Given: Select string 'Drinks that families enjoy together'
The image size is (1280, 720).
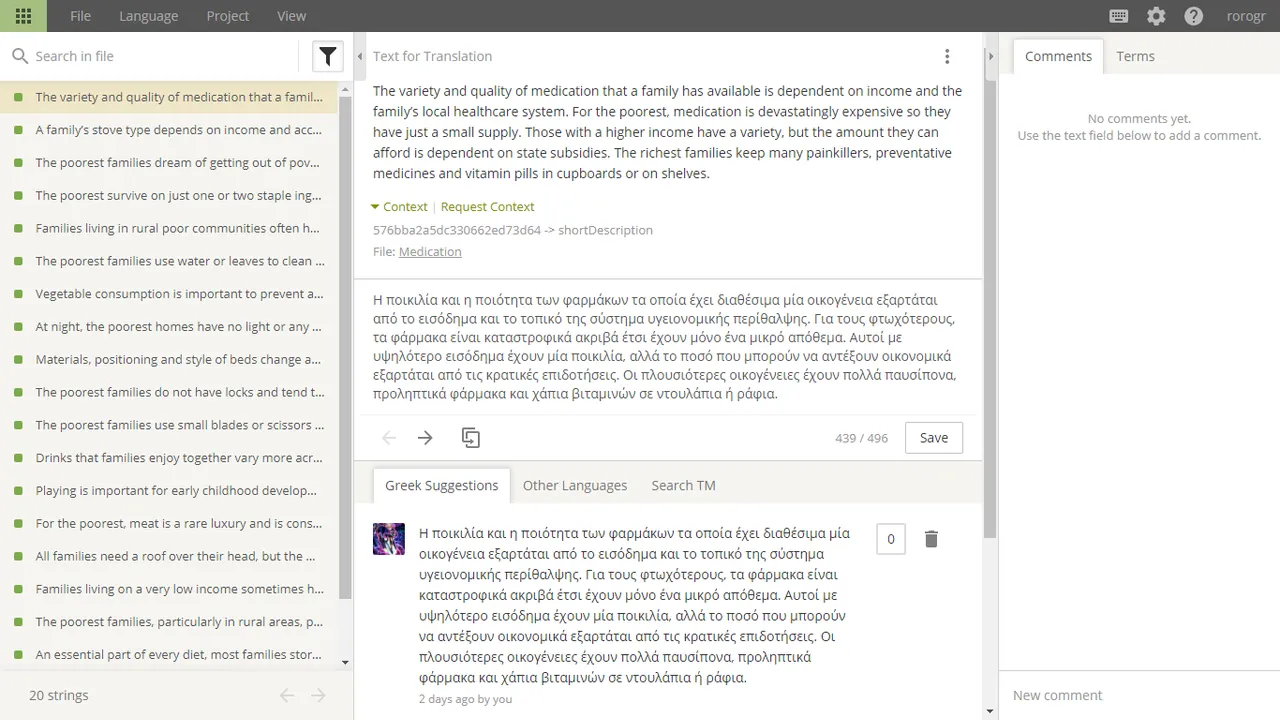Looking at the screenshot, I should click(170, 458).
